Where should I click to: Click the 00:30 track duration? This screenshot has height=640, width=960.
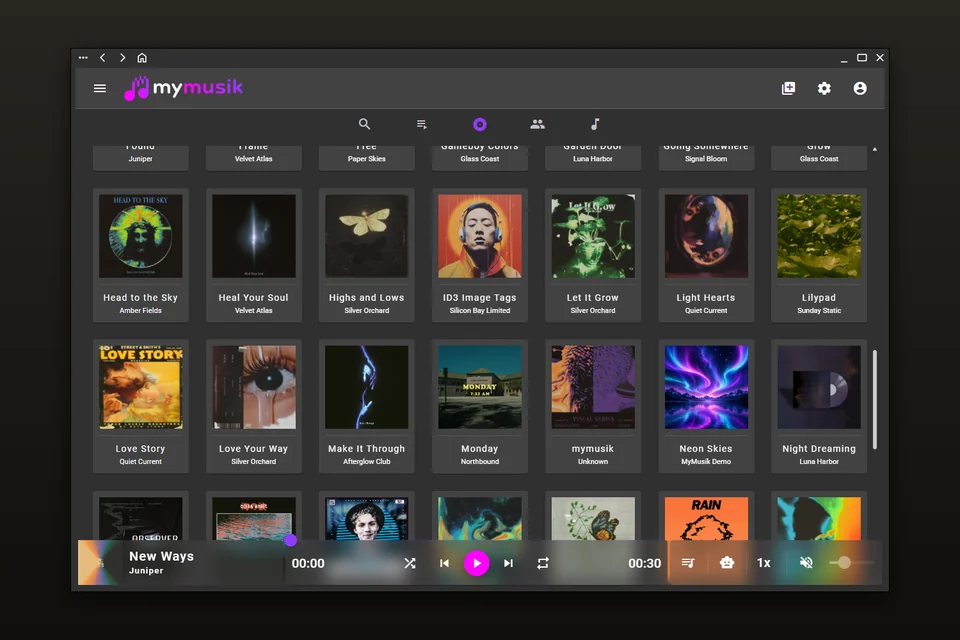(644, 563)
